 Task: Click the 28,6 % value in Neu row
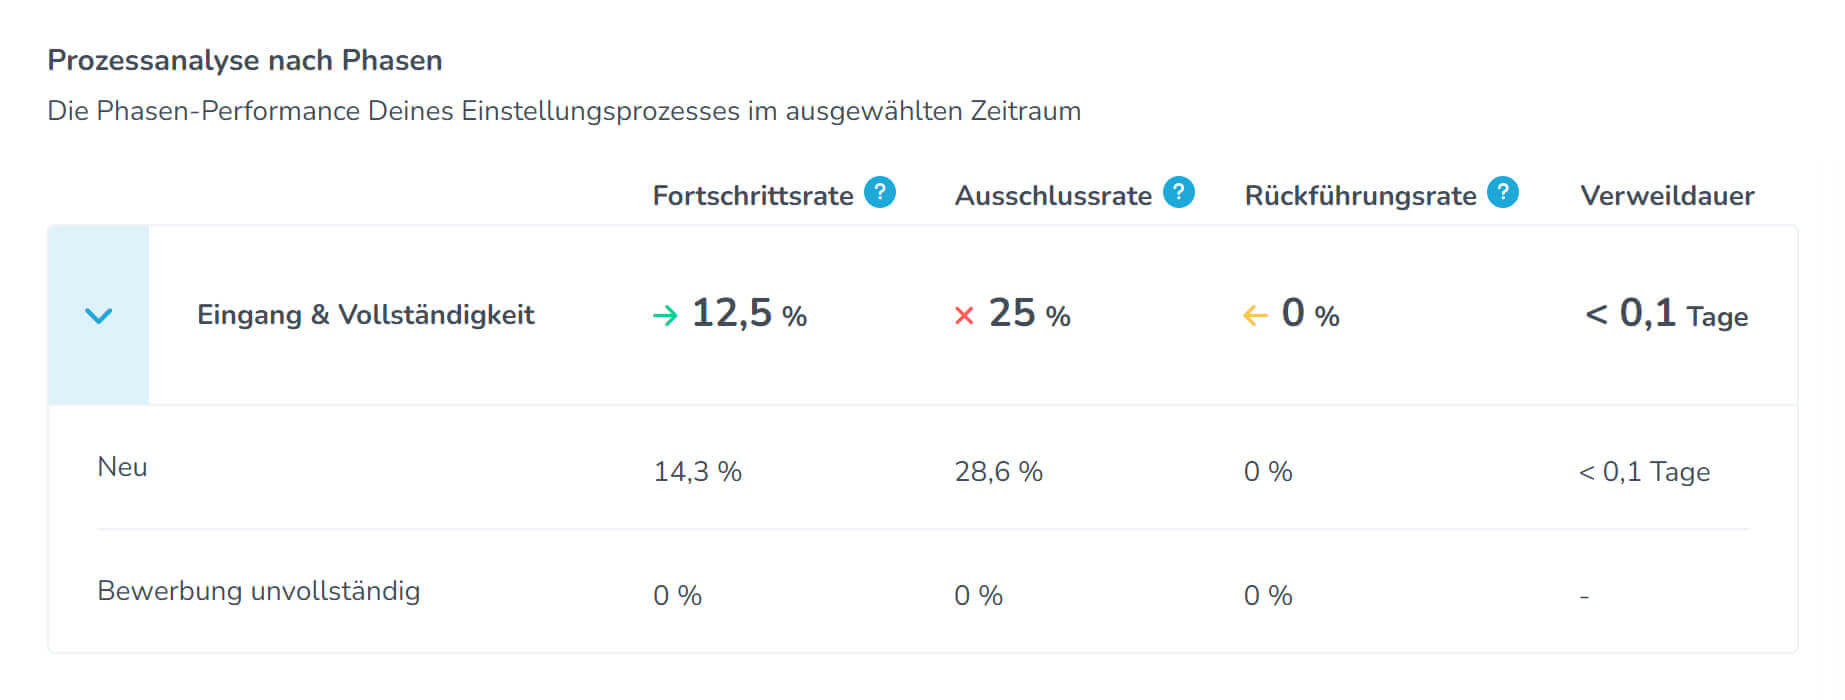pos(998,472)
